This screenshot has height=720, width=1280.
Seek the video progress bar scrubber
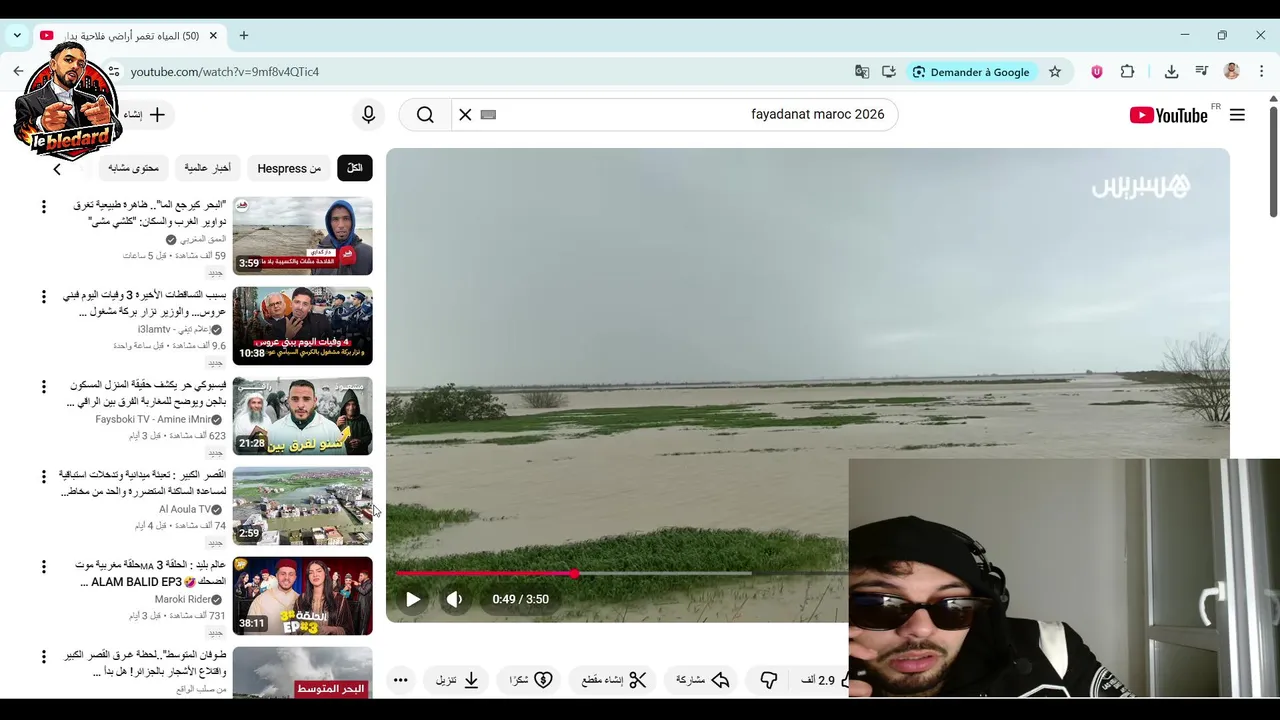[575, 573]
